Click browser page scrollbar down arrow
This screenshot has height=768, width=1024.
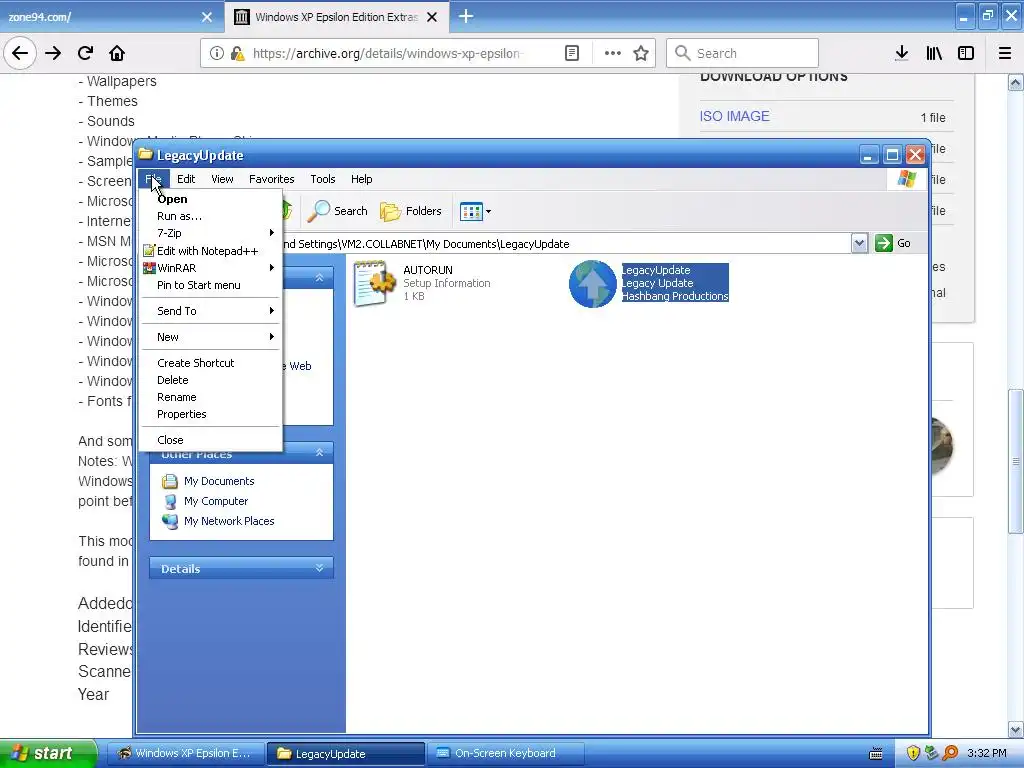pos(1016,729)
